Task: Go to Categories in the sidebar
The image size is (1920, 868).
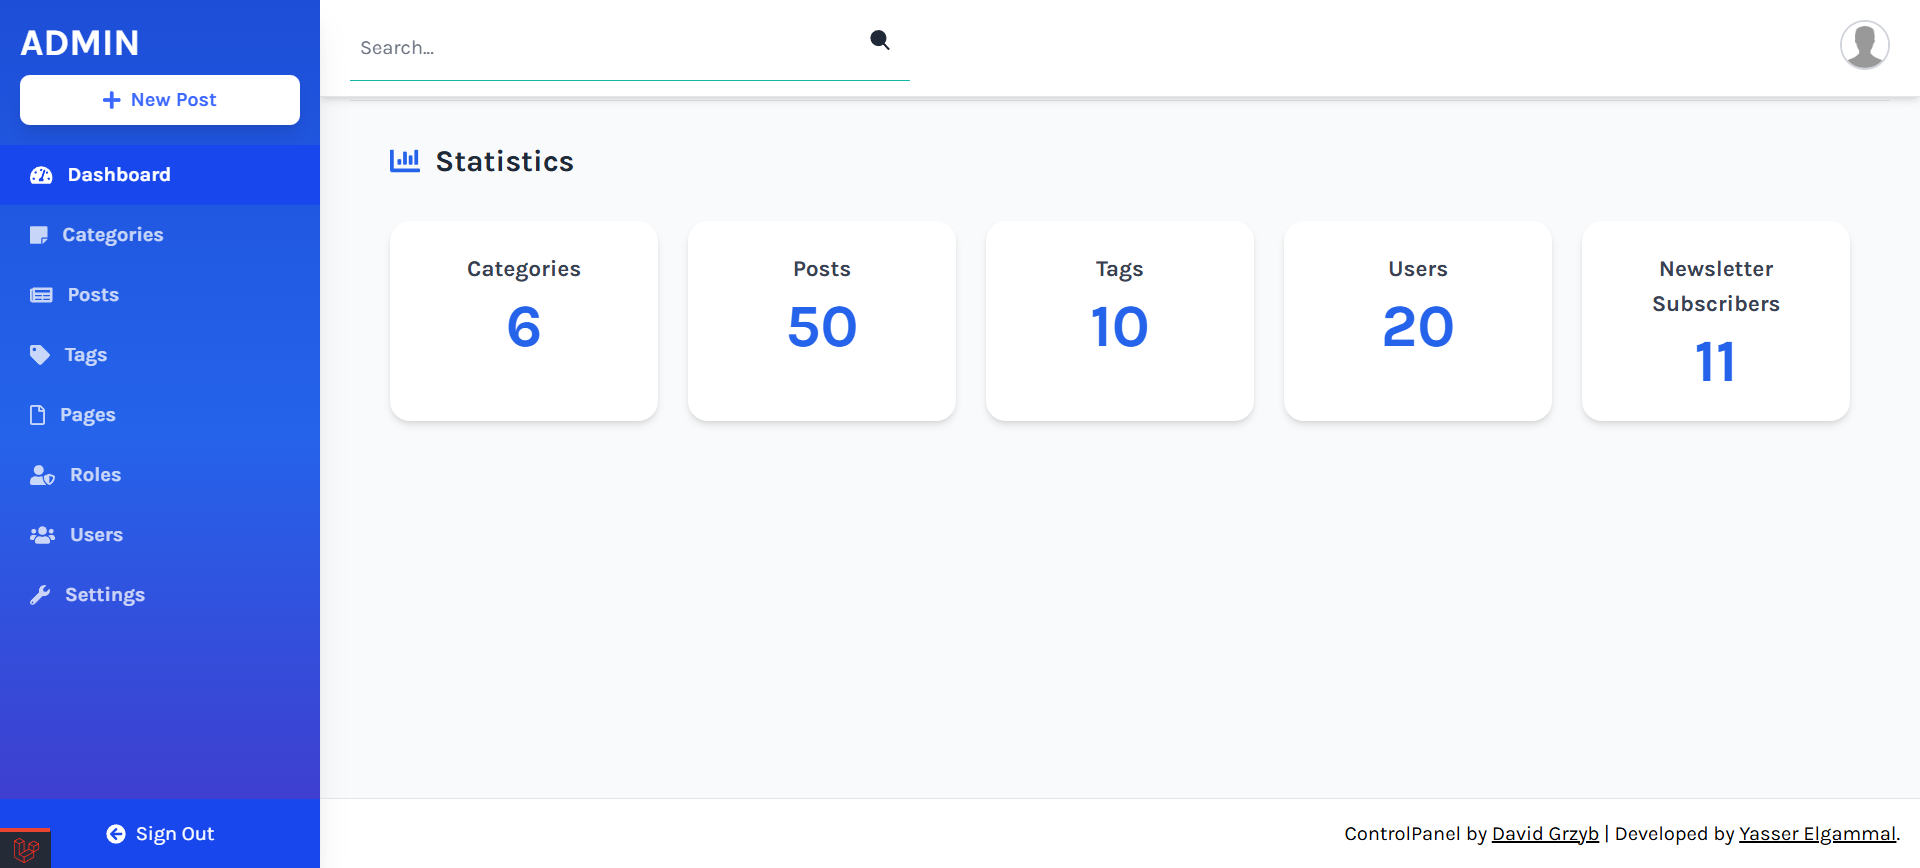Action: click(160, 235)
